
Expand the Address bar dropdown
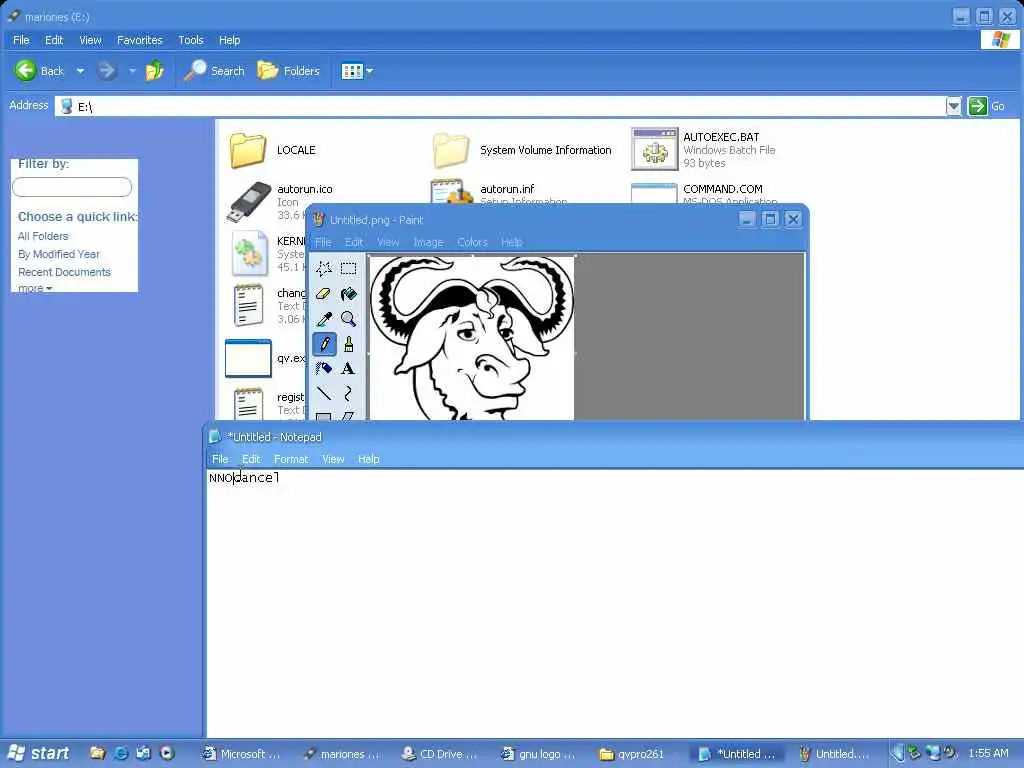tap(953, 106)
